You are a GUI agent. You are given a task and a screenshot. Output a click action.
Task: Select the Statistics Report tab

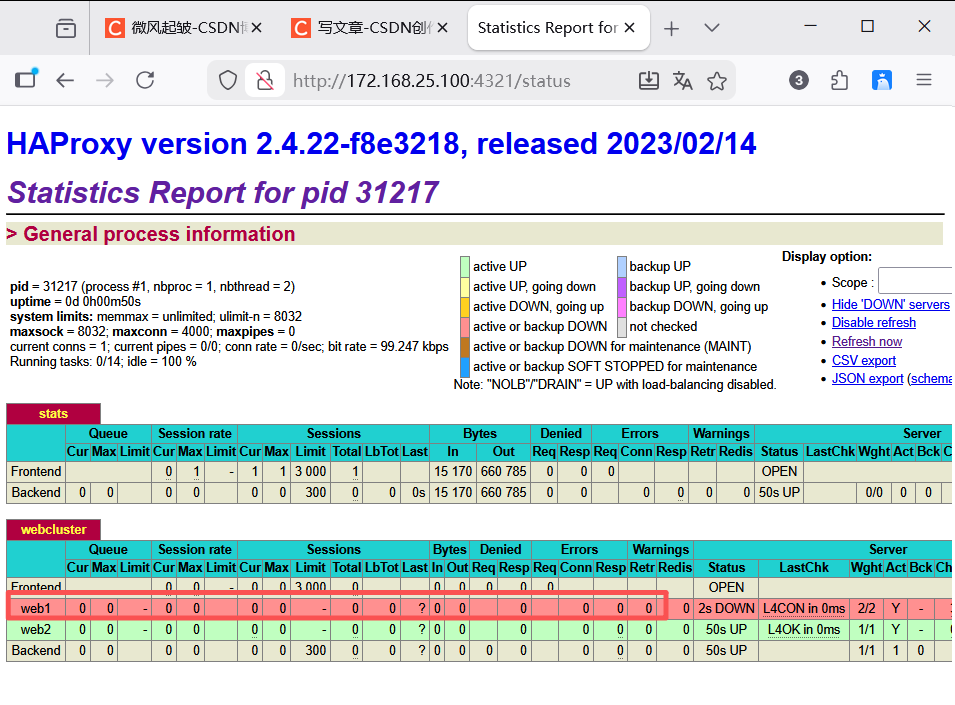pyautogui.click(x=559, y=28)
